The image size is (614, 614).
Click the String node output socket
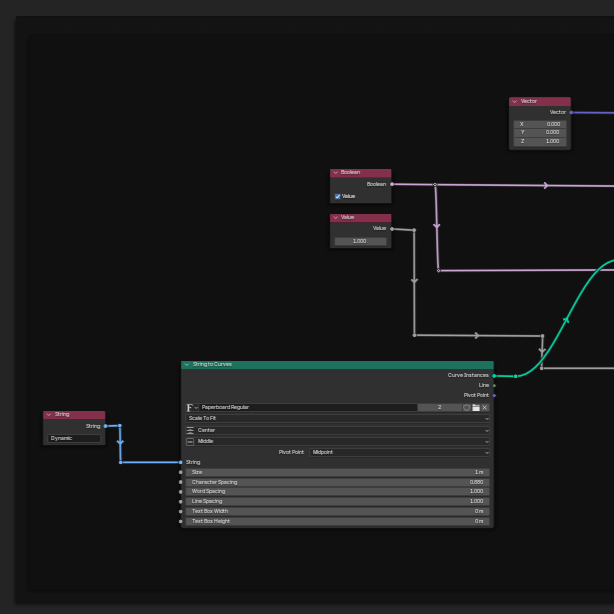[x=105, y=426]
